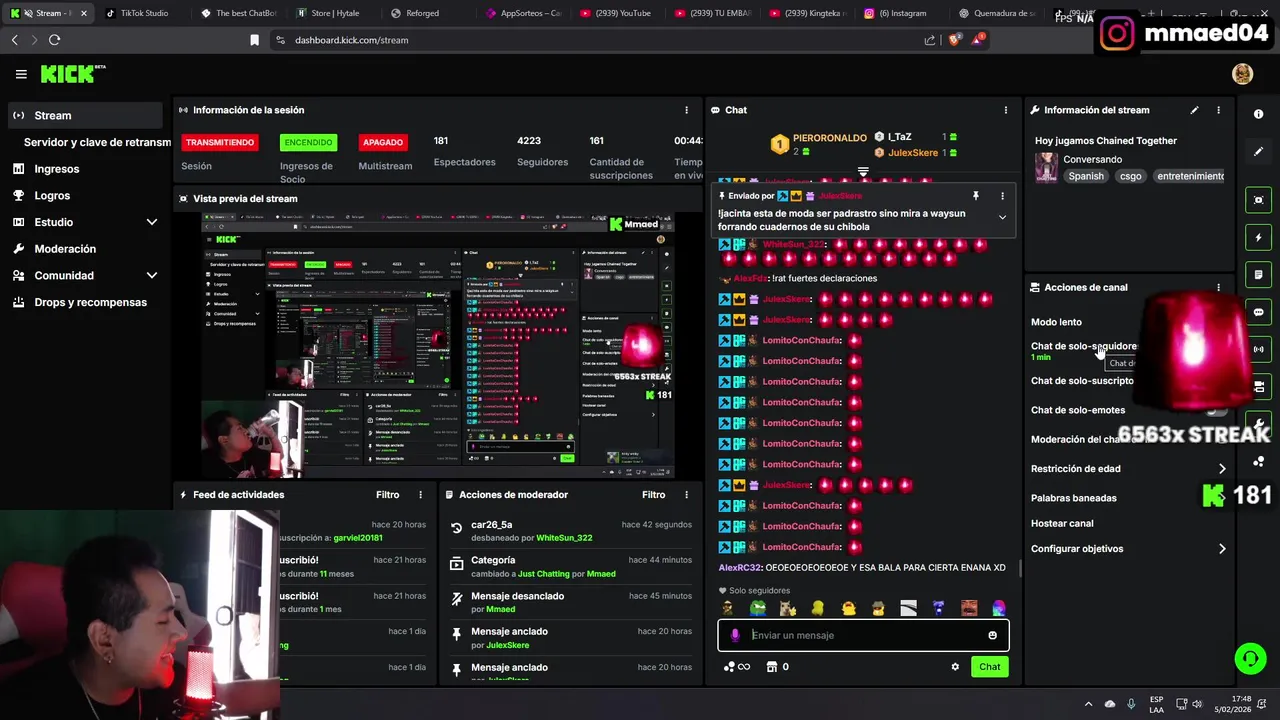
Task: Expand the Estudio sidebar section
Action: click(x=152, y=222)
